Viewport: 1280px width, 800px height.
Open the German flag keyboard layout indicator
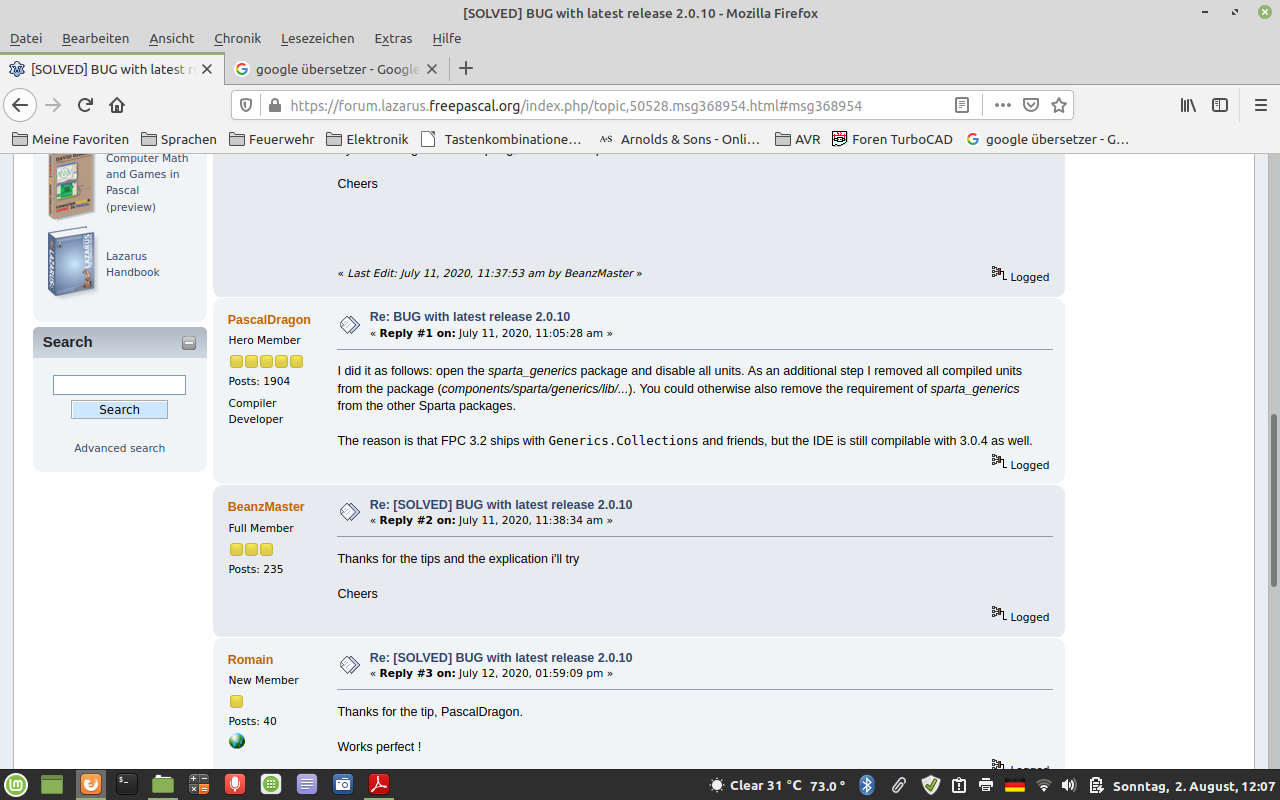tap(1014, 785)
